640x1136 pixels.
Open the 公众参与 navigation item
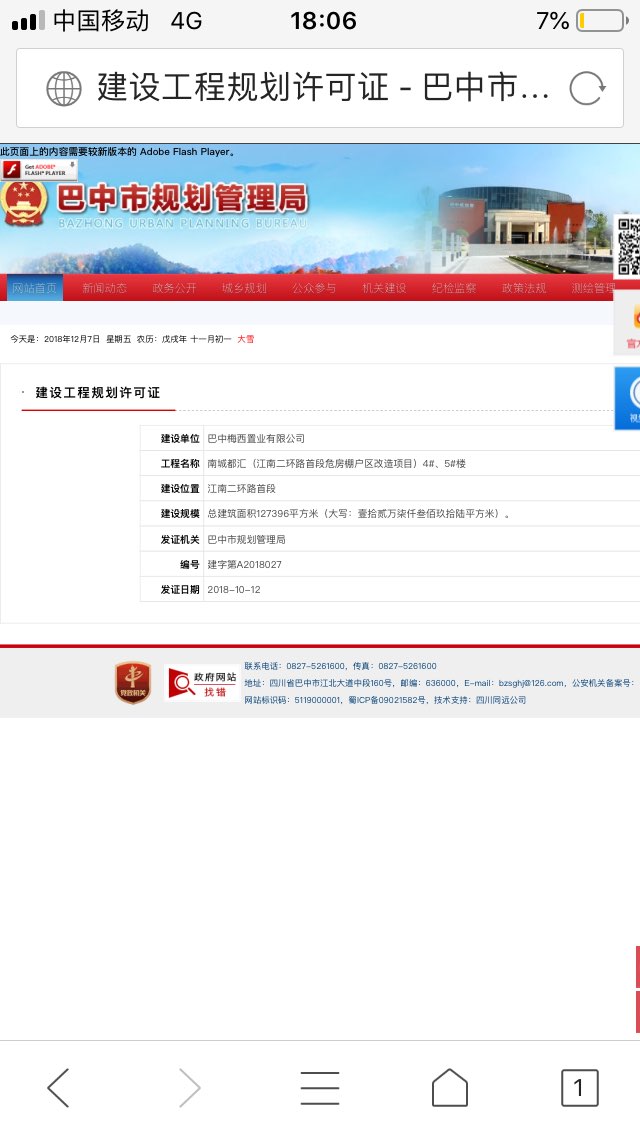tap(314, 288)
